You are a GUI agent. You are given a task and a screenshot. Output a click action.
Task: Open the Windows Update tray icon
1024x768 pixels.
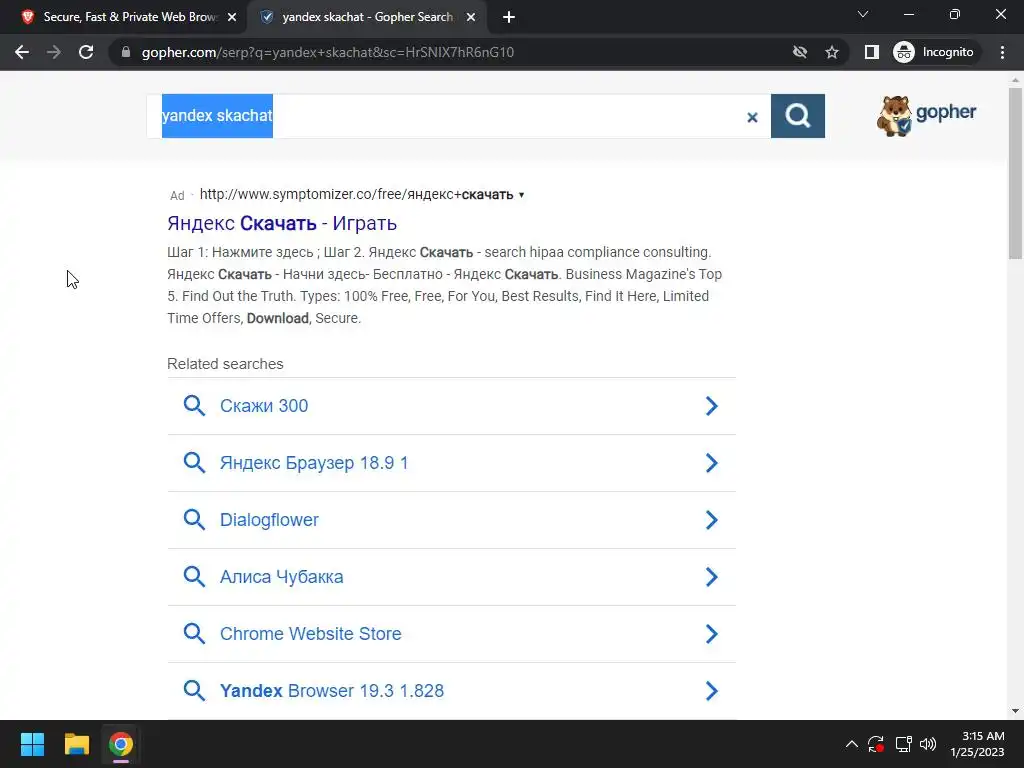(x=876, y=744)
